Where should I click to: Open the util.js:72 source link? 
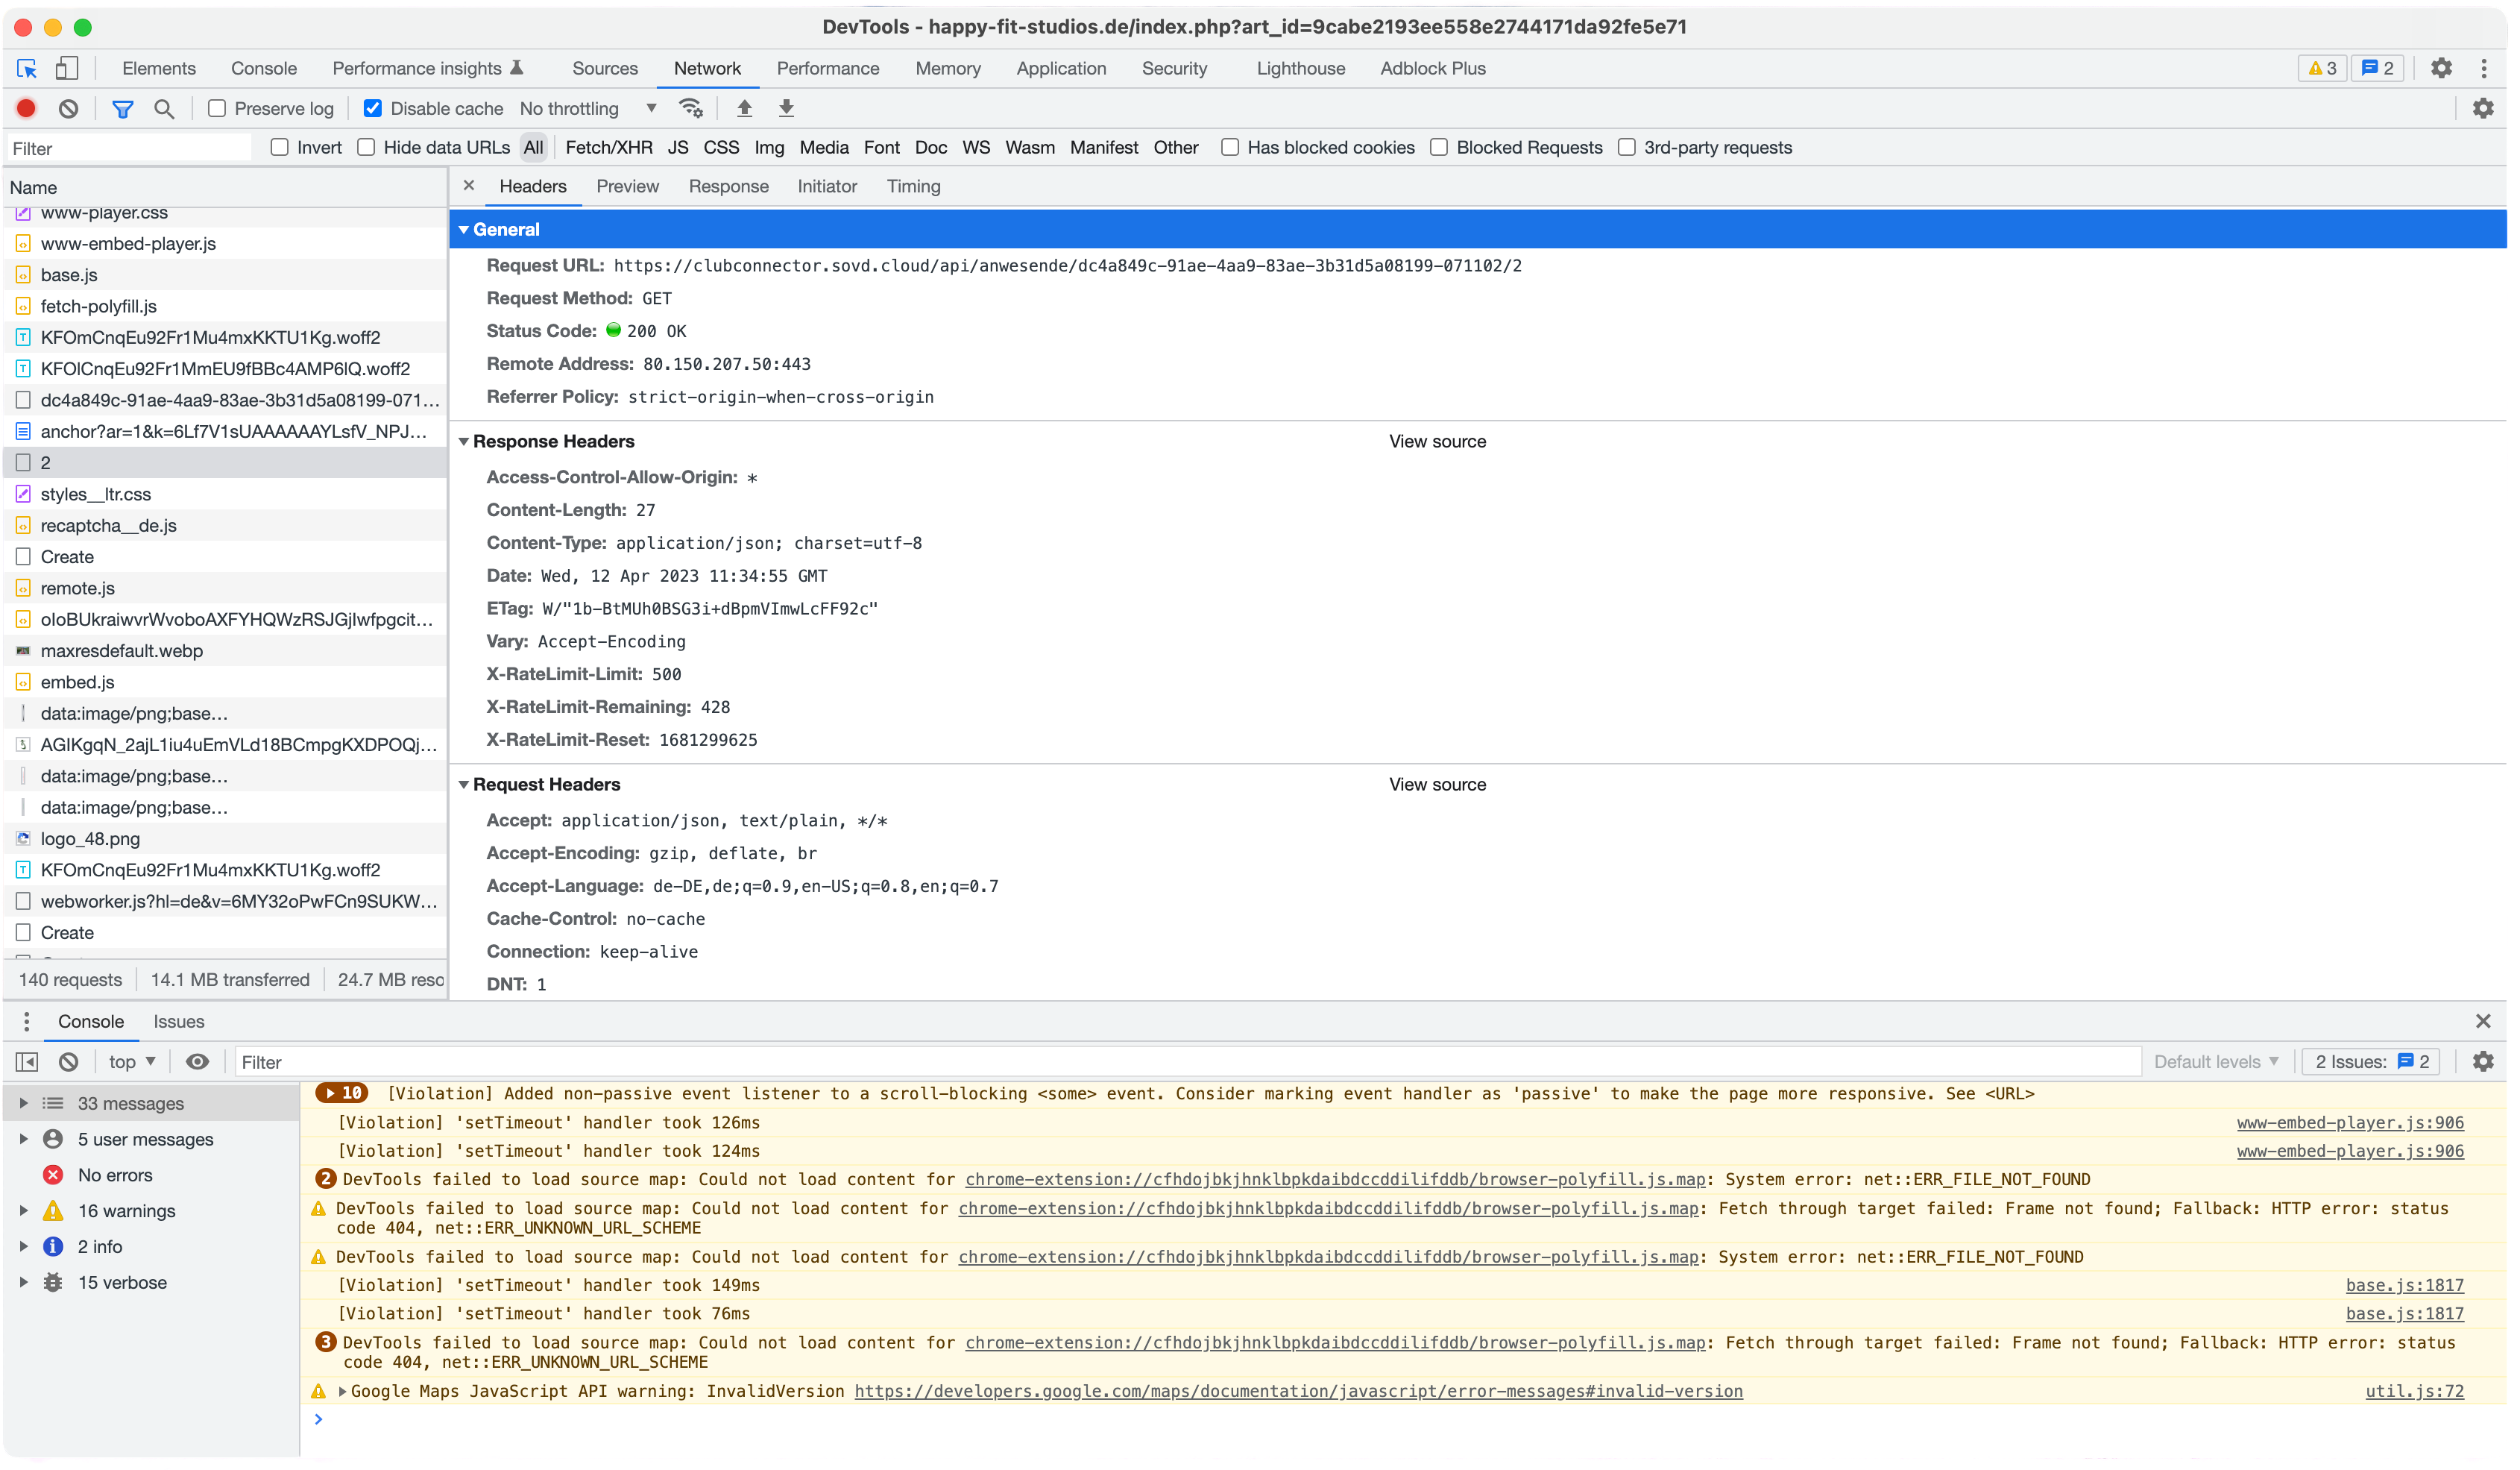[x=2415, y=1392]
